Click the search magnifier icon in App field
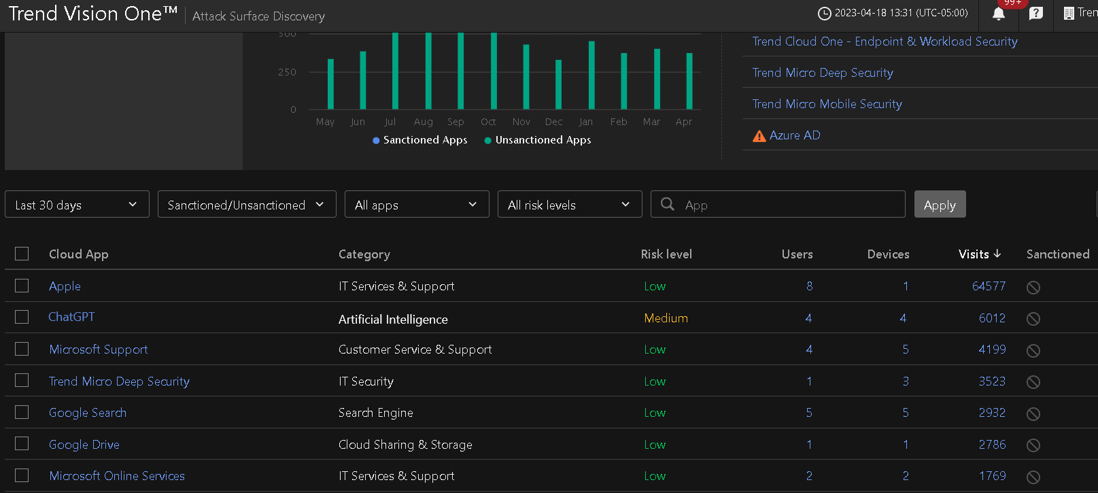This screenshot has width=1098, height=493. 668,205
